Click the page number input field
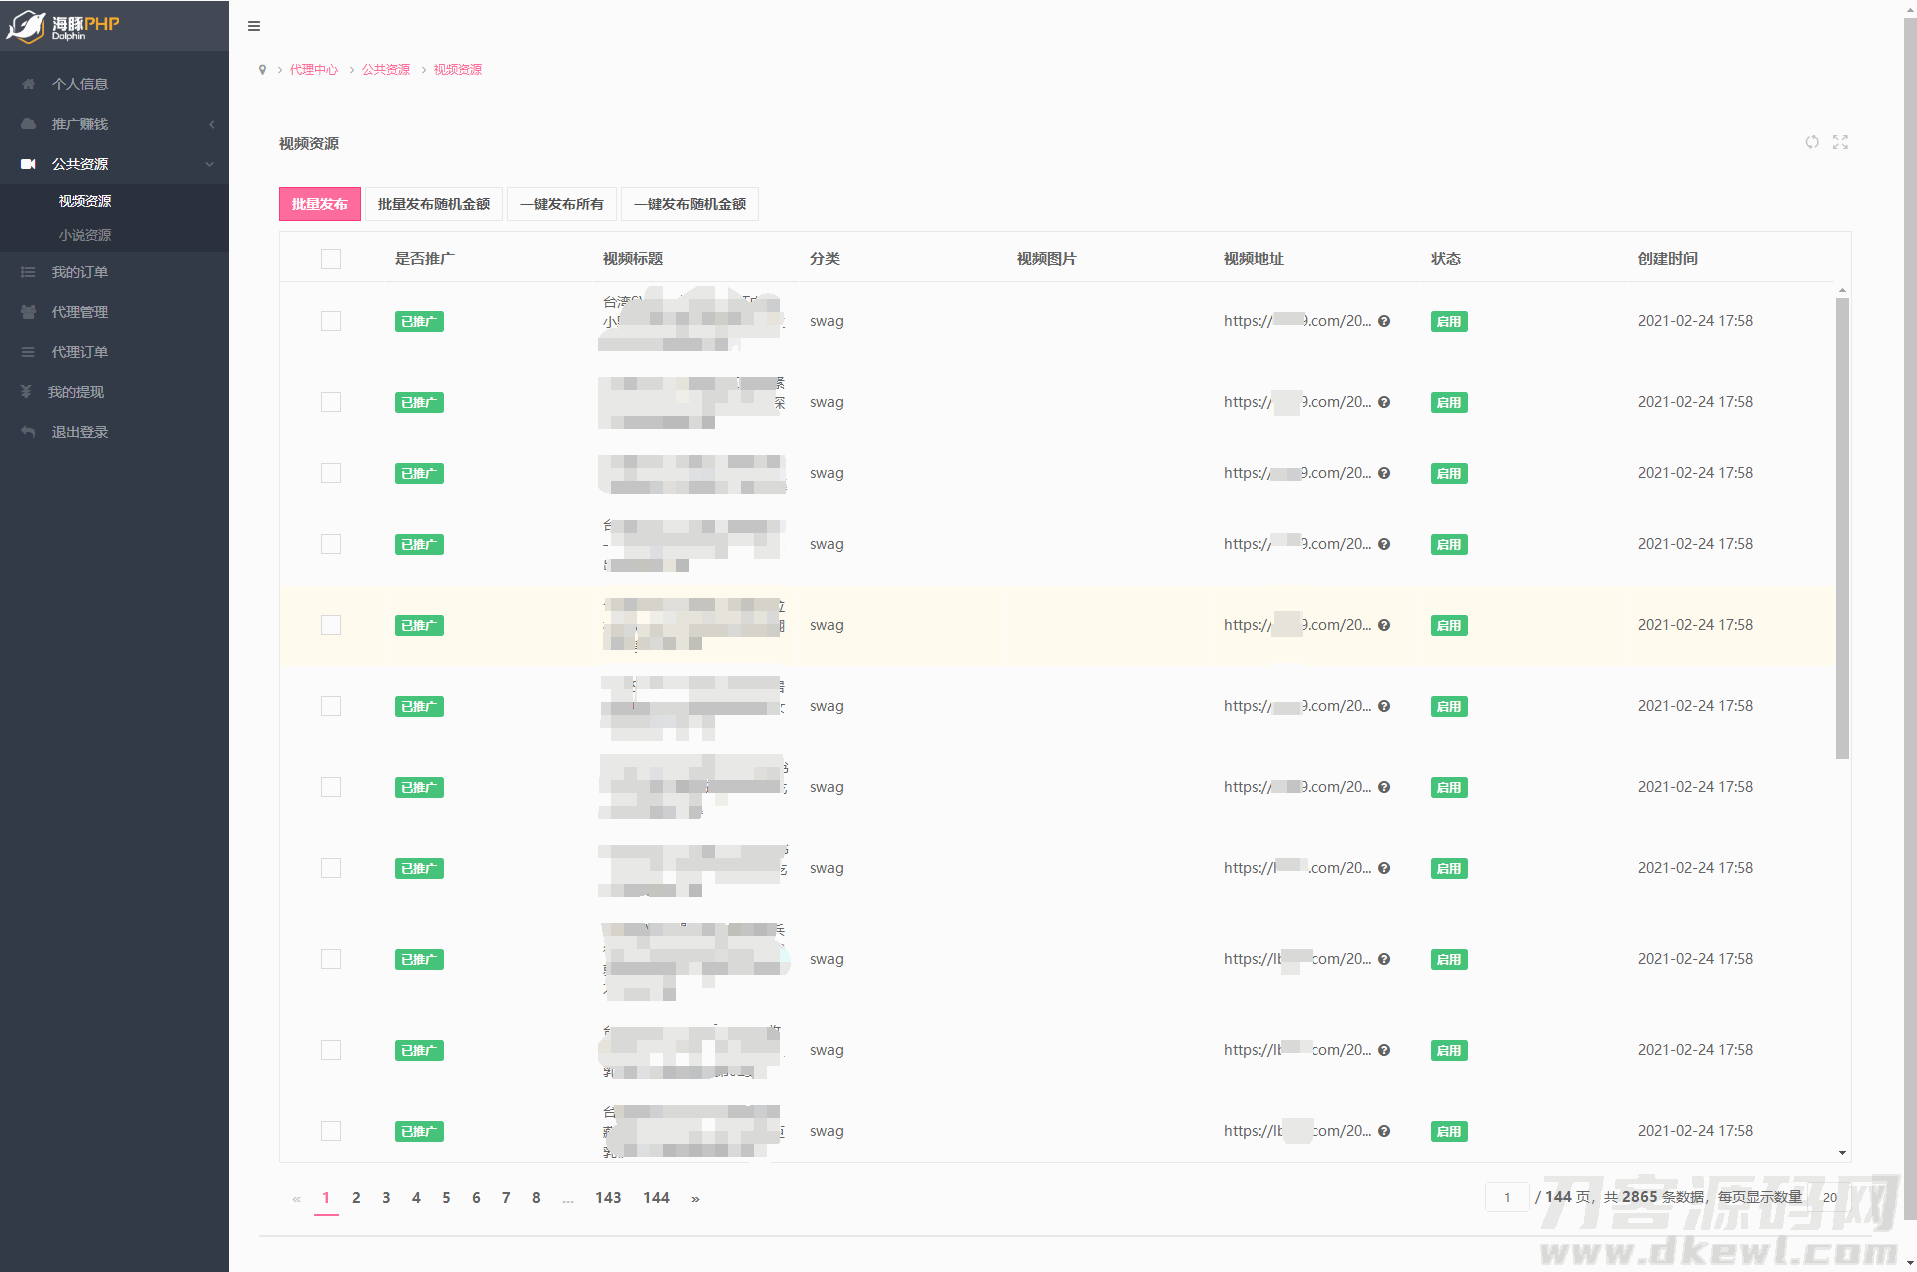Viewport: 1917px width, 1272px height. tap(1507, 1197)
